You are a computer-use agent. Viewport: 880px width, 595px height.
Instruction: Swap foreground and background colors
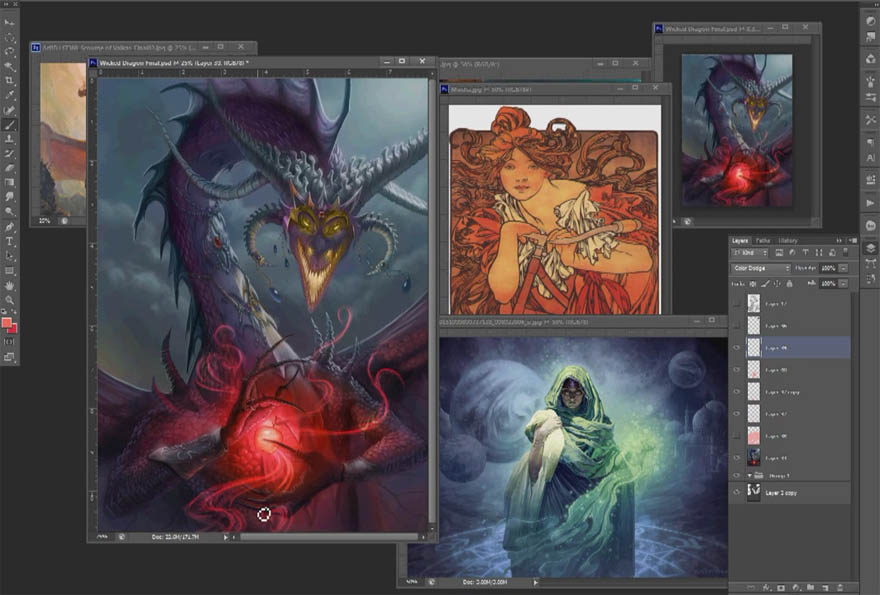13,312
